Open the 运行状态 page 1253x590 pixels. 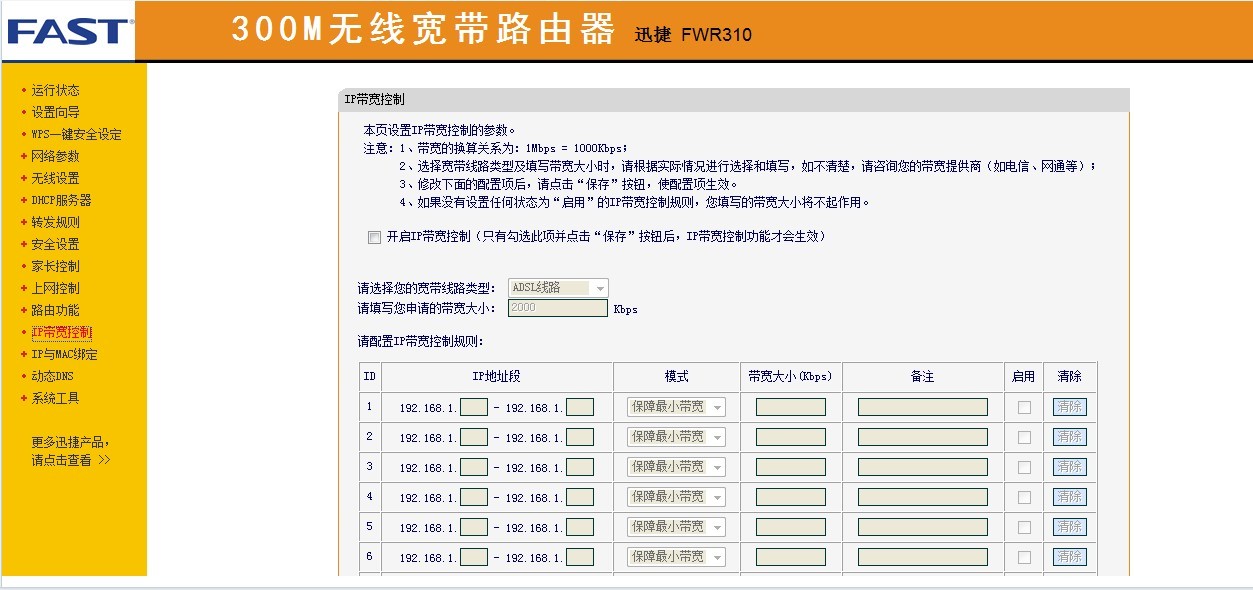coord(55,89)
